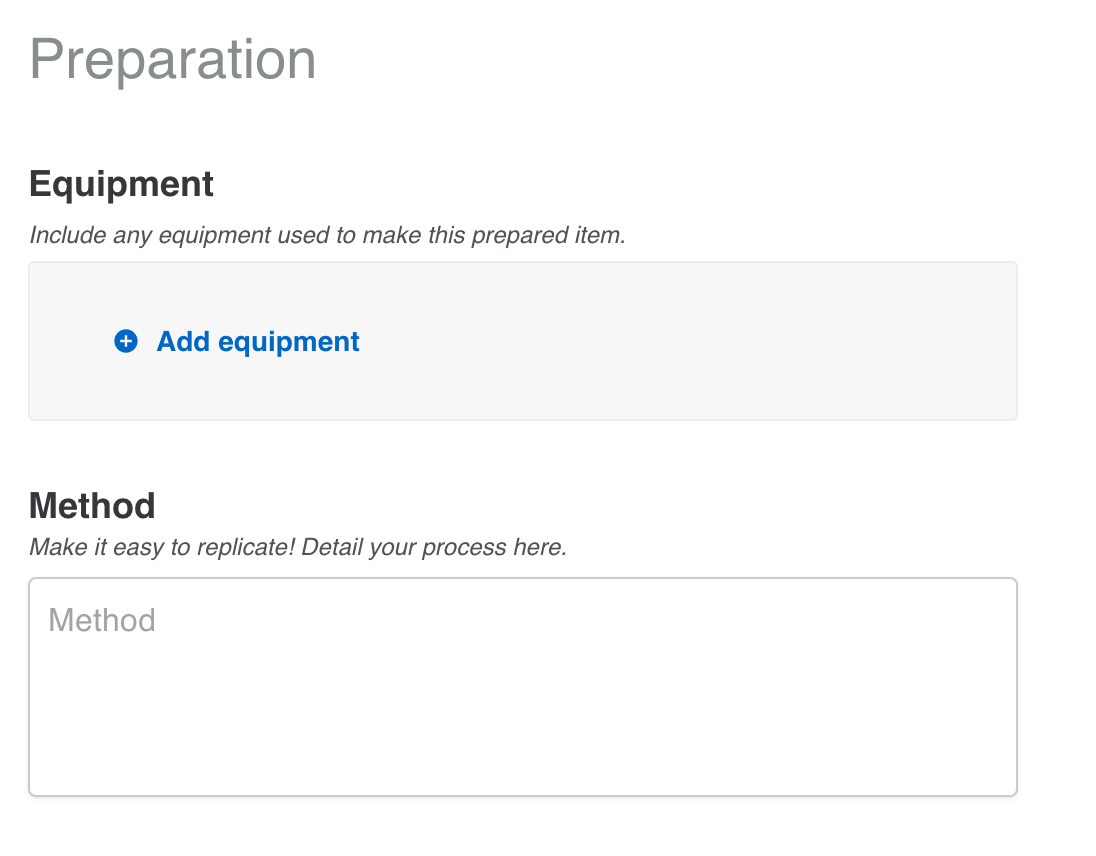Click the "Add equipment" link text

pos(258,342)
